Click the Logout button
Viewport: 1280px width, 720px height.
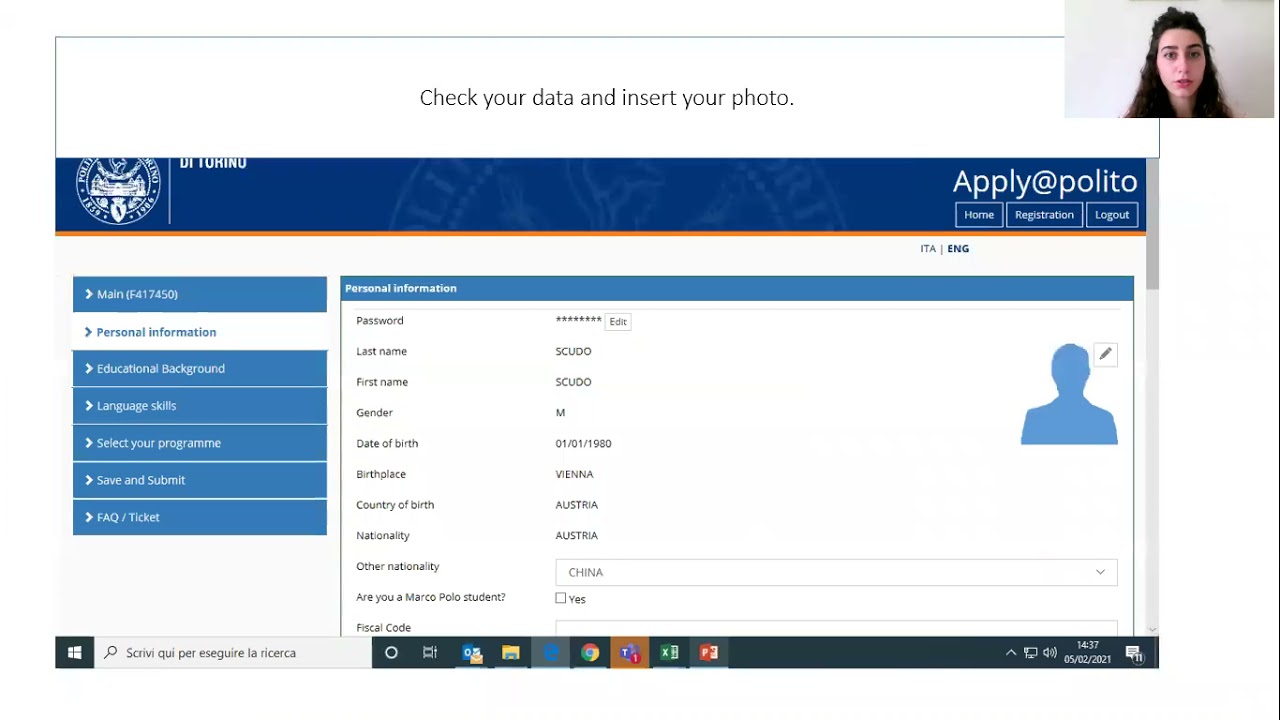point(1112,215)
